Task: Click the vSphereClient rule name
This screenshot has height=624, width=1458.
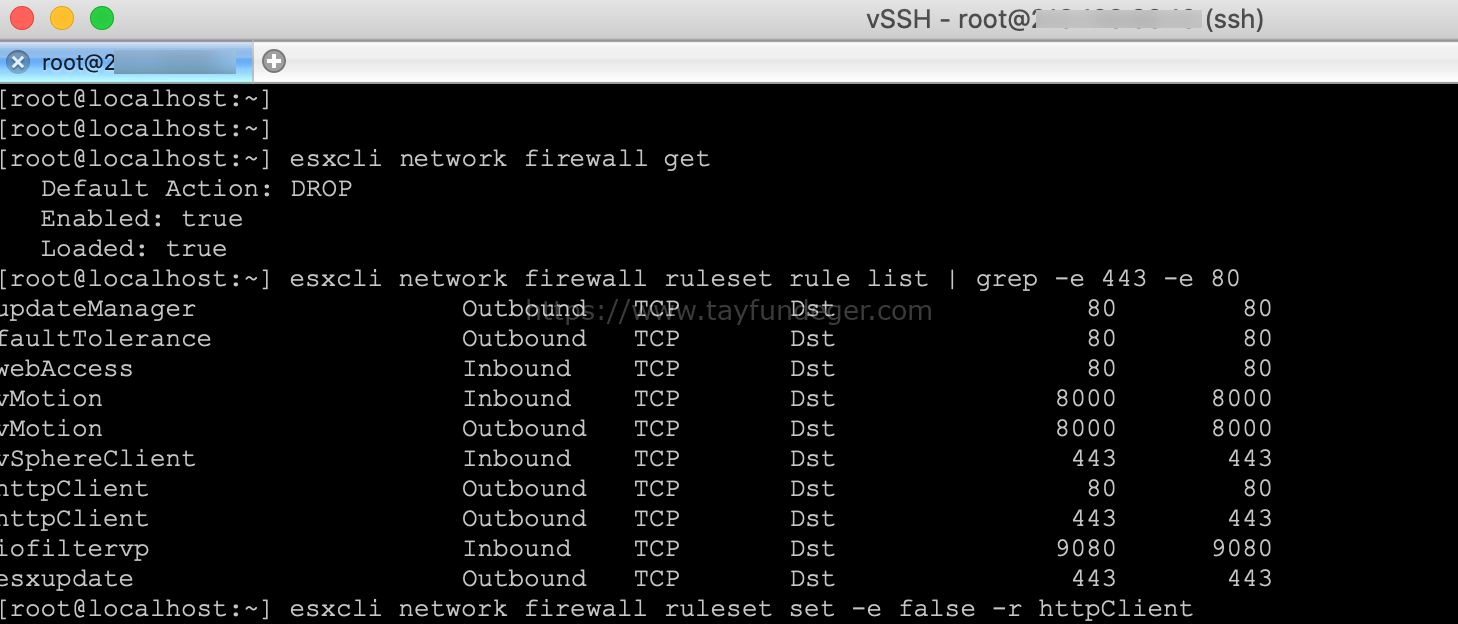Action: click(97, 459)
